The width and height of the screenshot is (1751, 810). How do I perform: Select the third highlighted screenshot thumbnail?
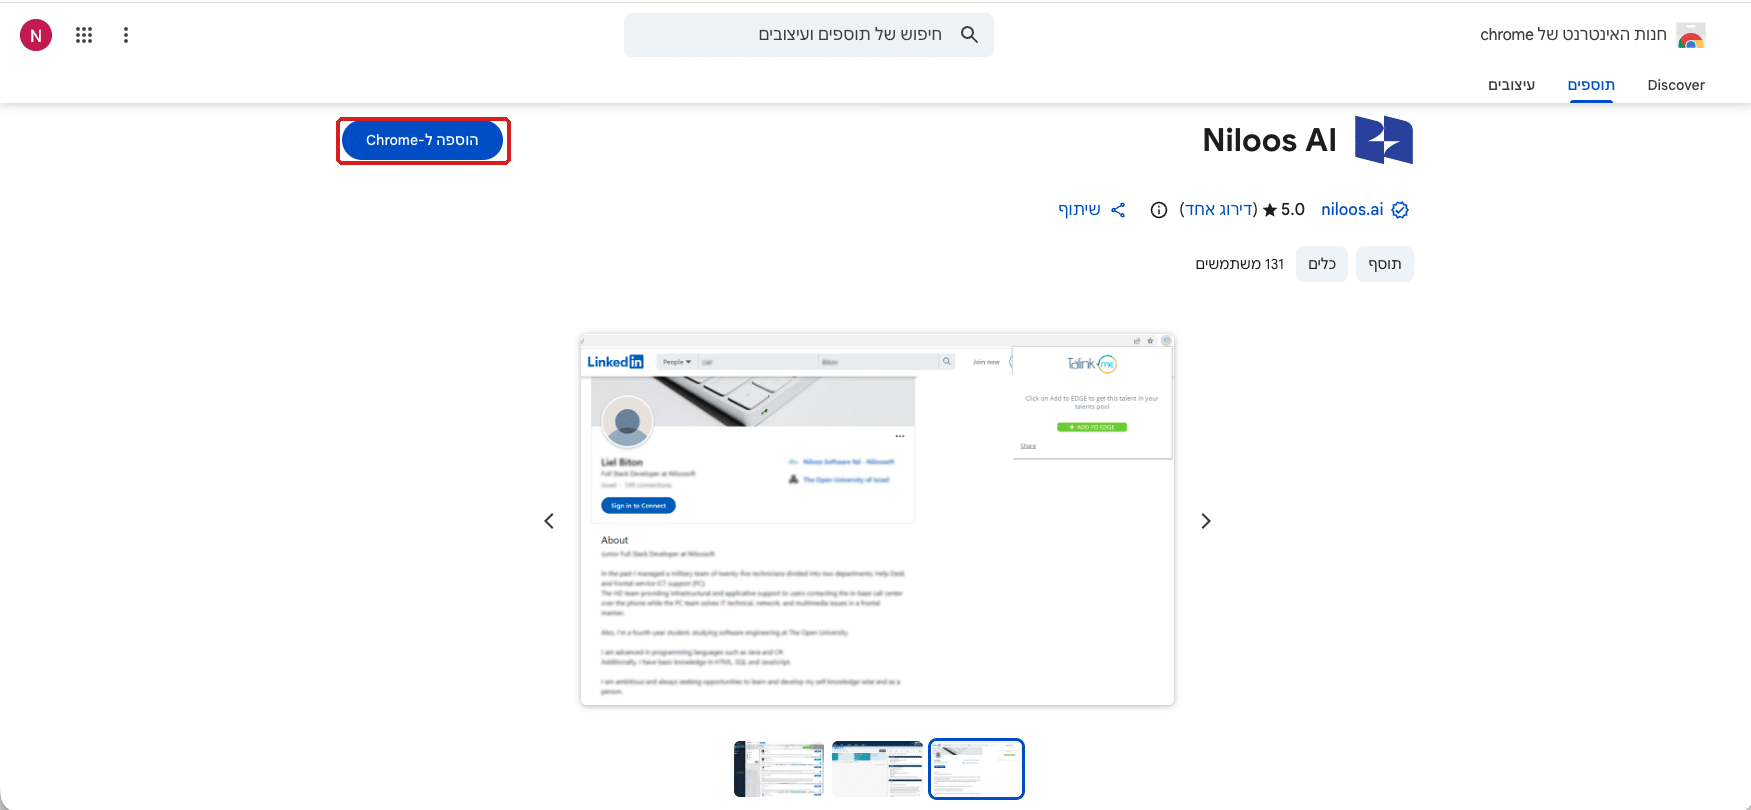[x=976, y=769]
